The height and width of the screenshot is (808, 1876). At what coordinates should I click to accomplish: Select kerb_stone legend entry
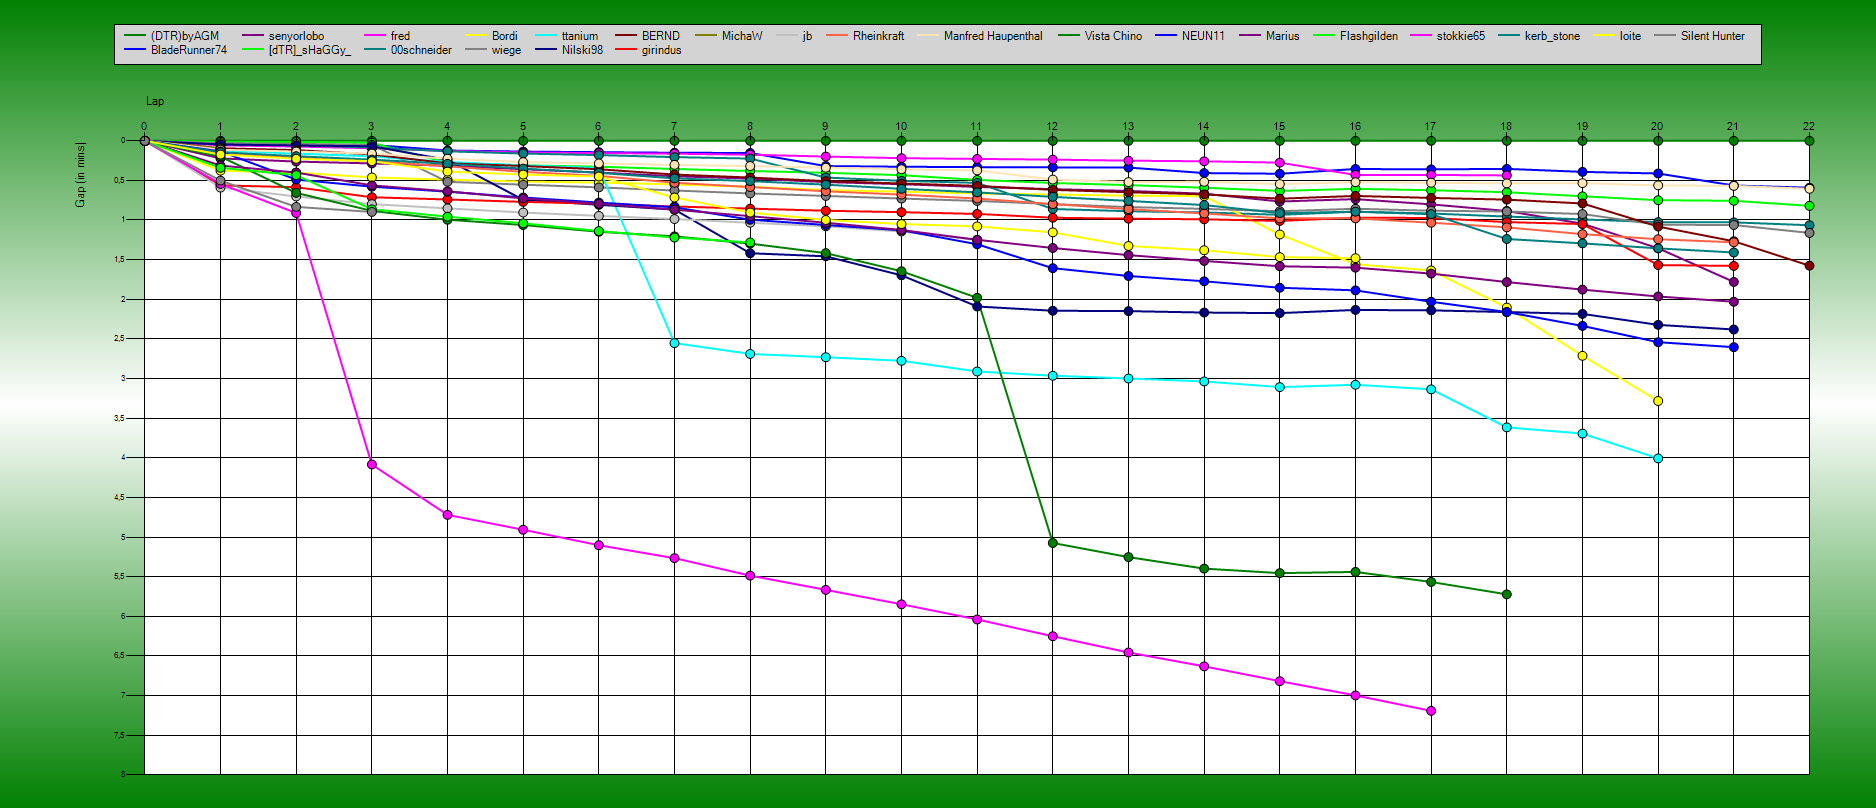click(x=1539, y=36)
